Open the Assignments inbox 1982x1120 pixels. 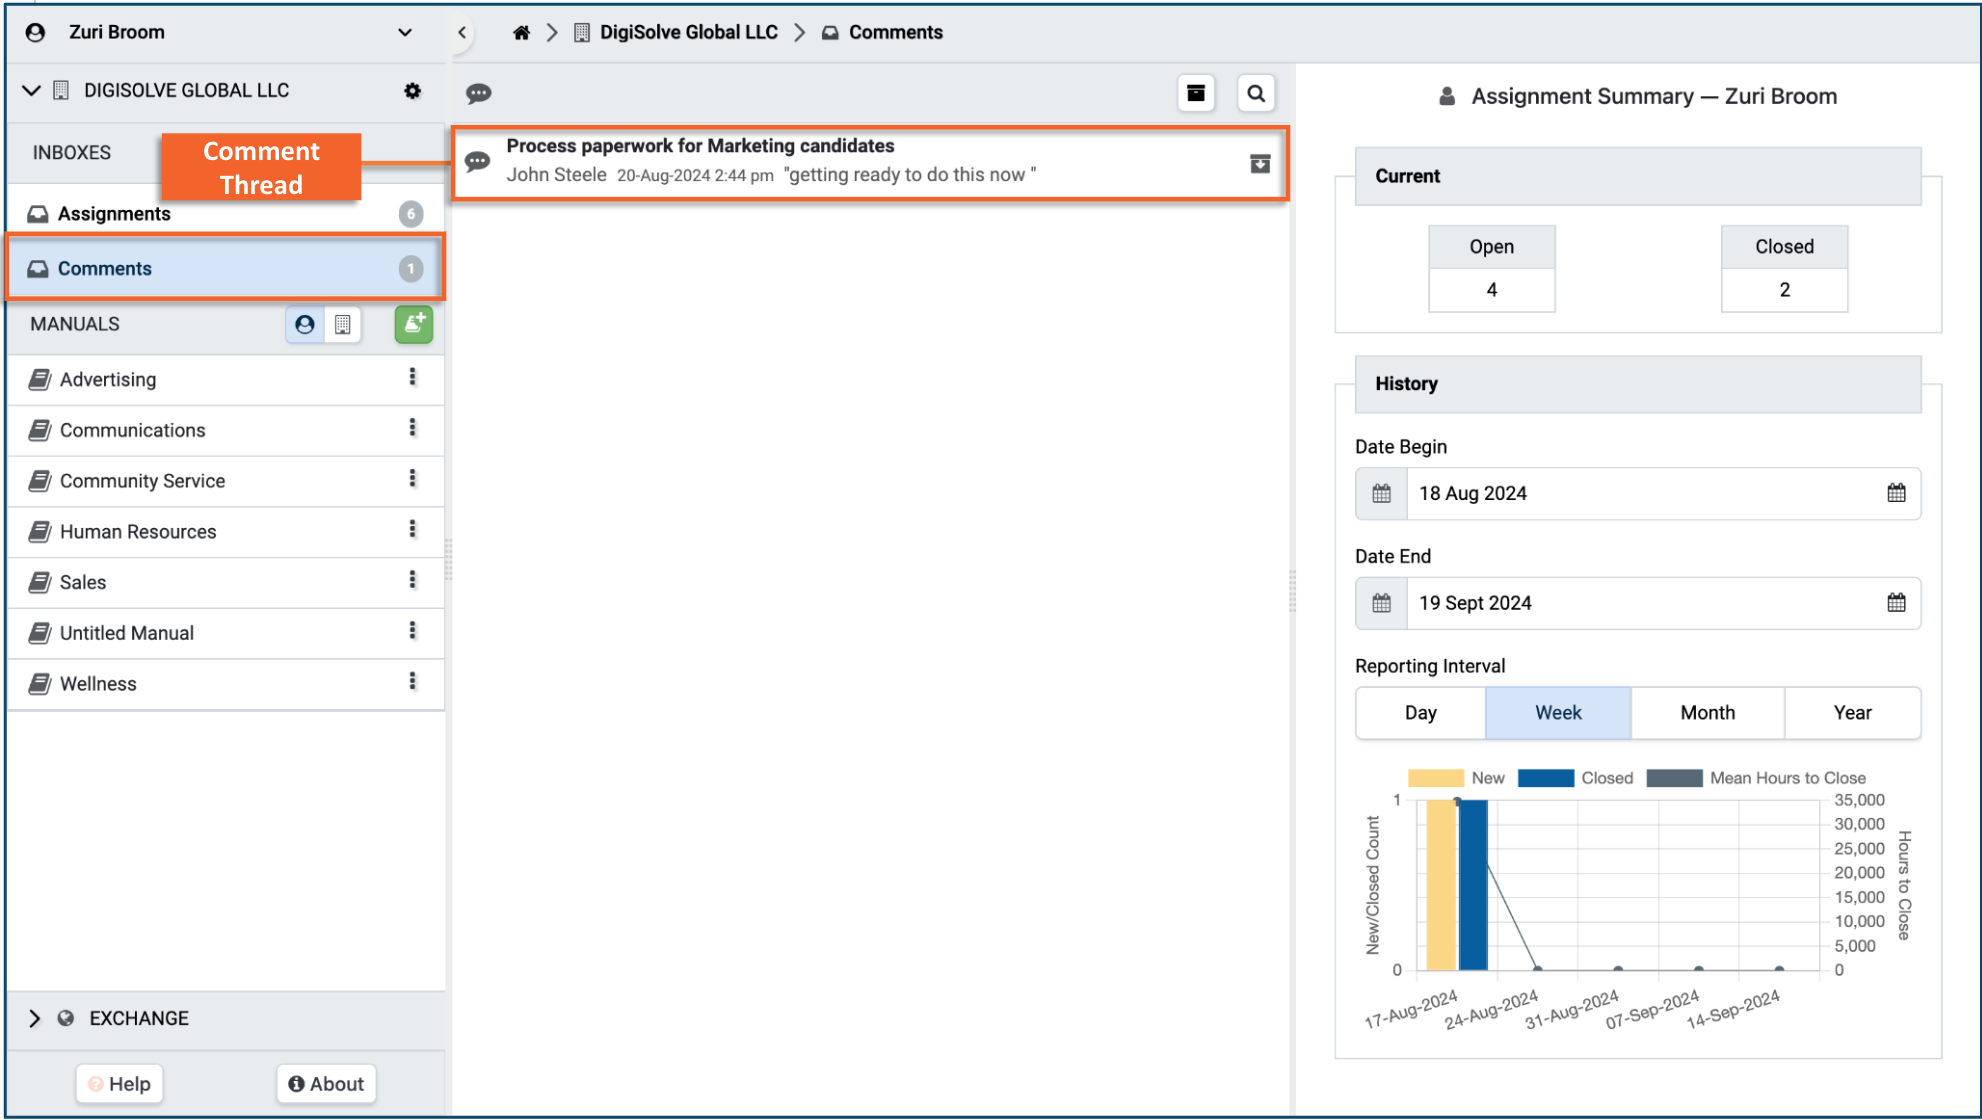coord(114,214)
